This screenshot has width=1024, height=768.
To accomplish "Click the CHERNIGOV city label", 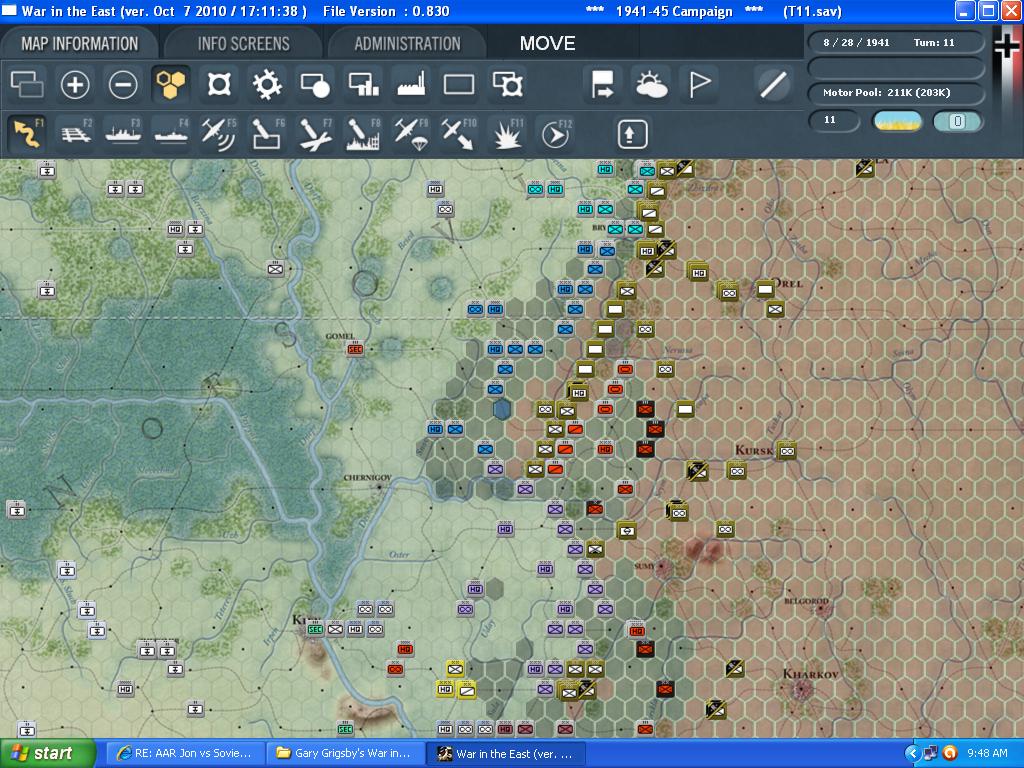I will [x=368, y=477].
